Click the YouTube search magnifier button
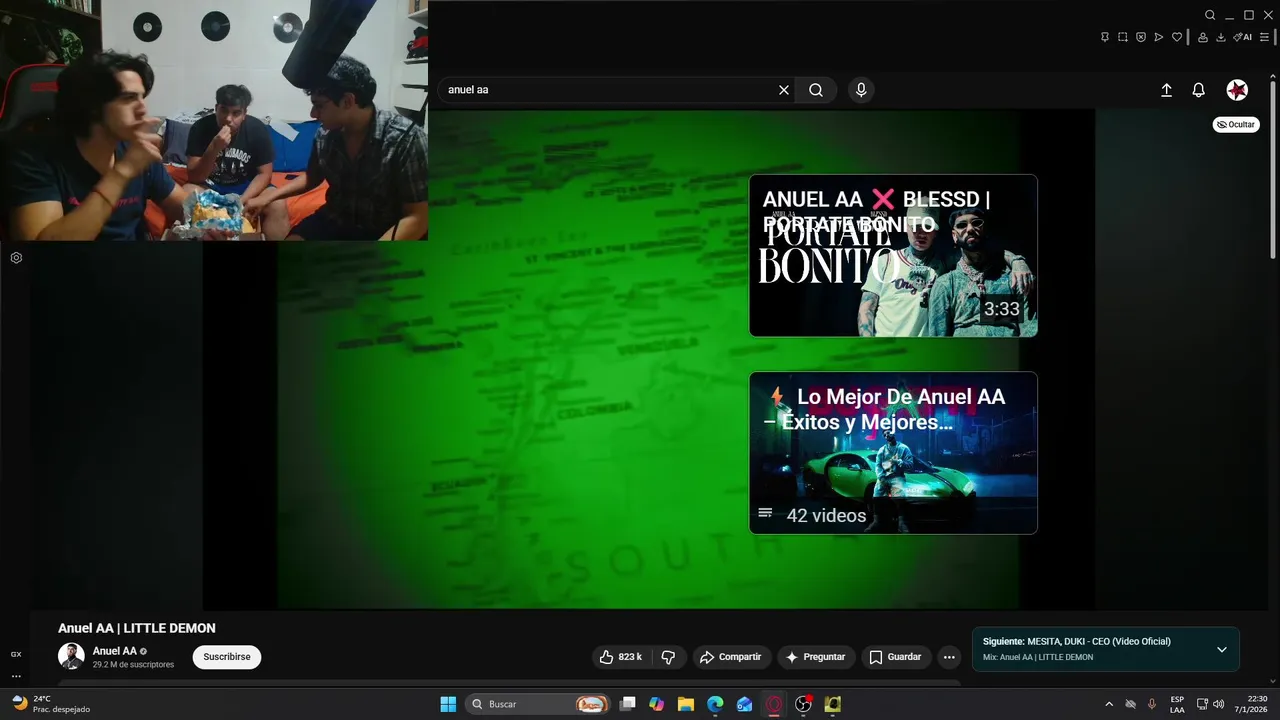 (x=816, y=90)
